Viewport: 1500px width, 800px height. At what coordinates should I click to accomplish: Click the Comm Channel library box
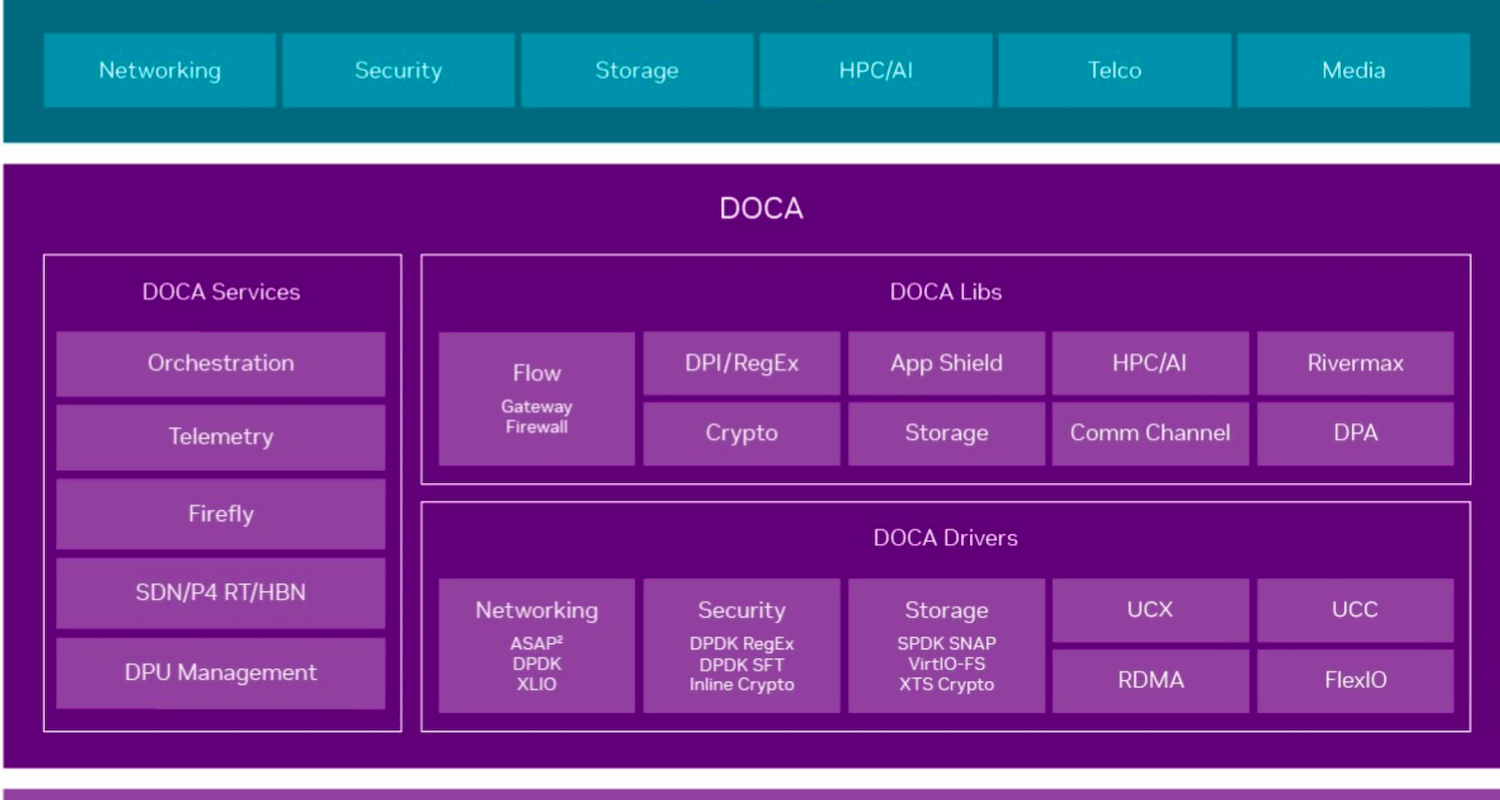click(1150, 433)
